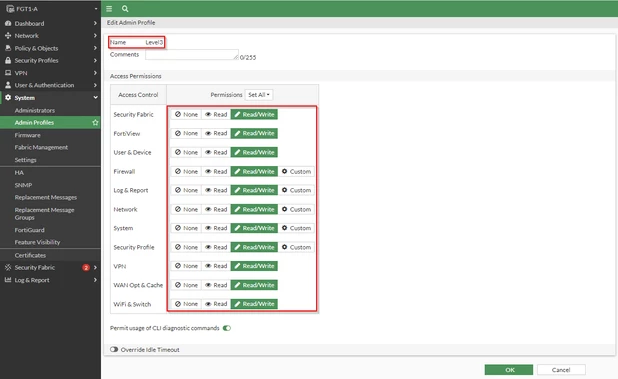Select Custom for Log & Report permission
618x379 pixels.
click(296, 190)
